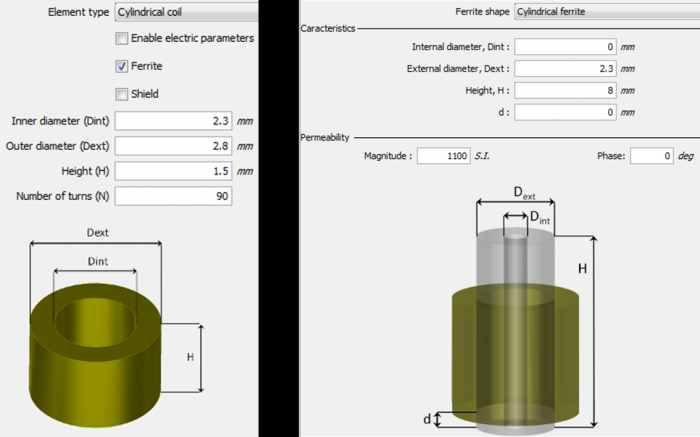Edit the permeability Magnitude field with 1100
This screenshot has width=700, height=437.
point(444,156)
